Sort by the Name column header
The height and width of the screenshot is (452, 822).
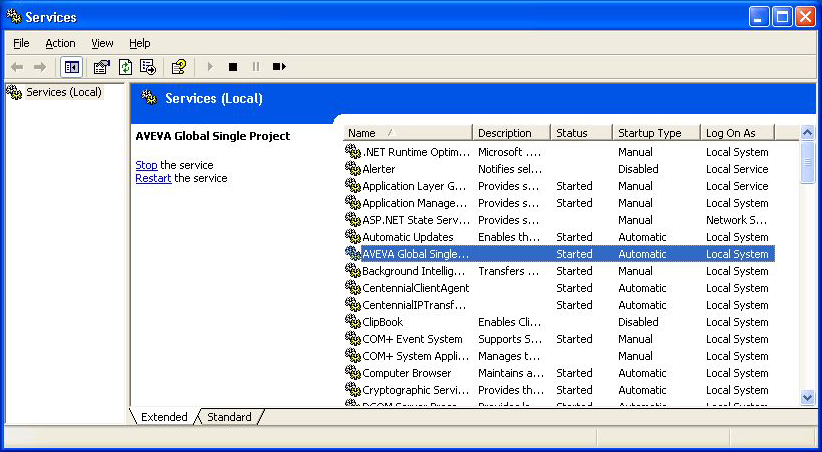408,133
